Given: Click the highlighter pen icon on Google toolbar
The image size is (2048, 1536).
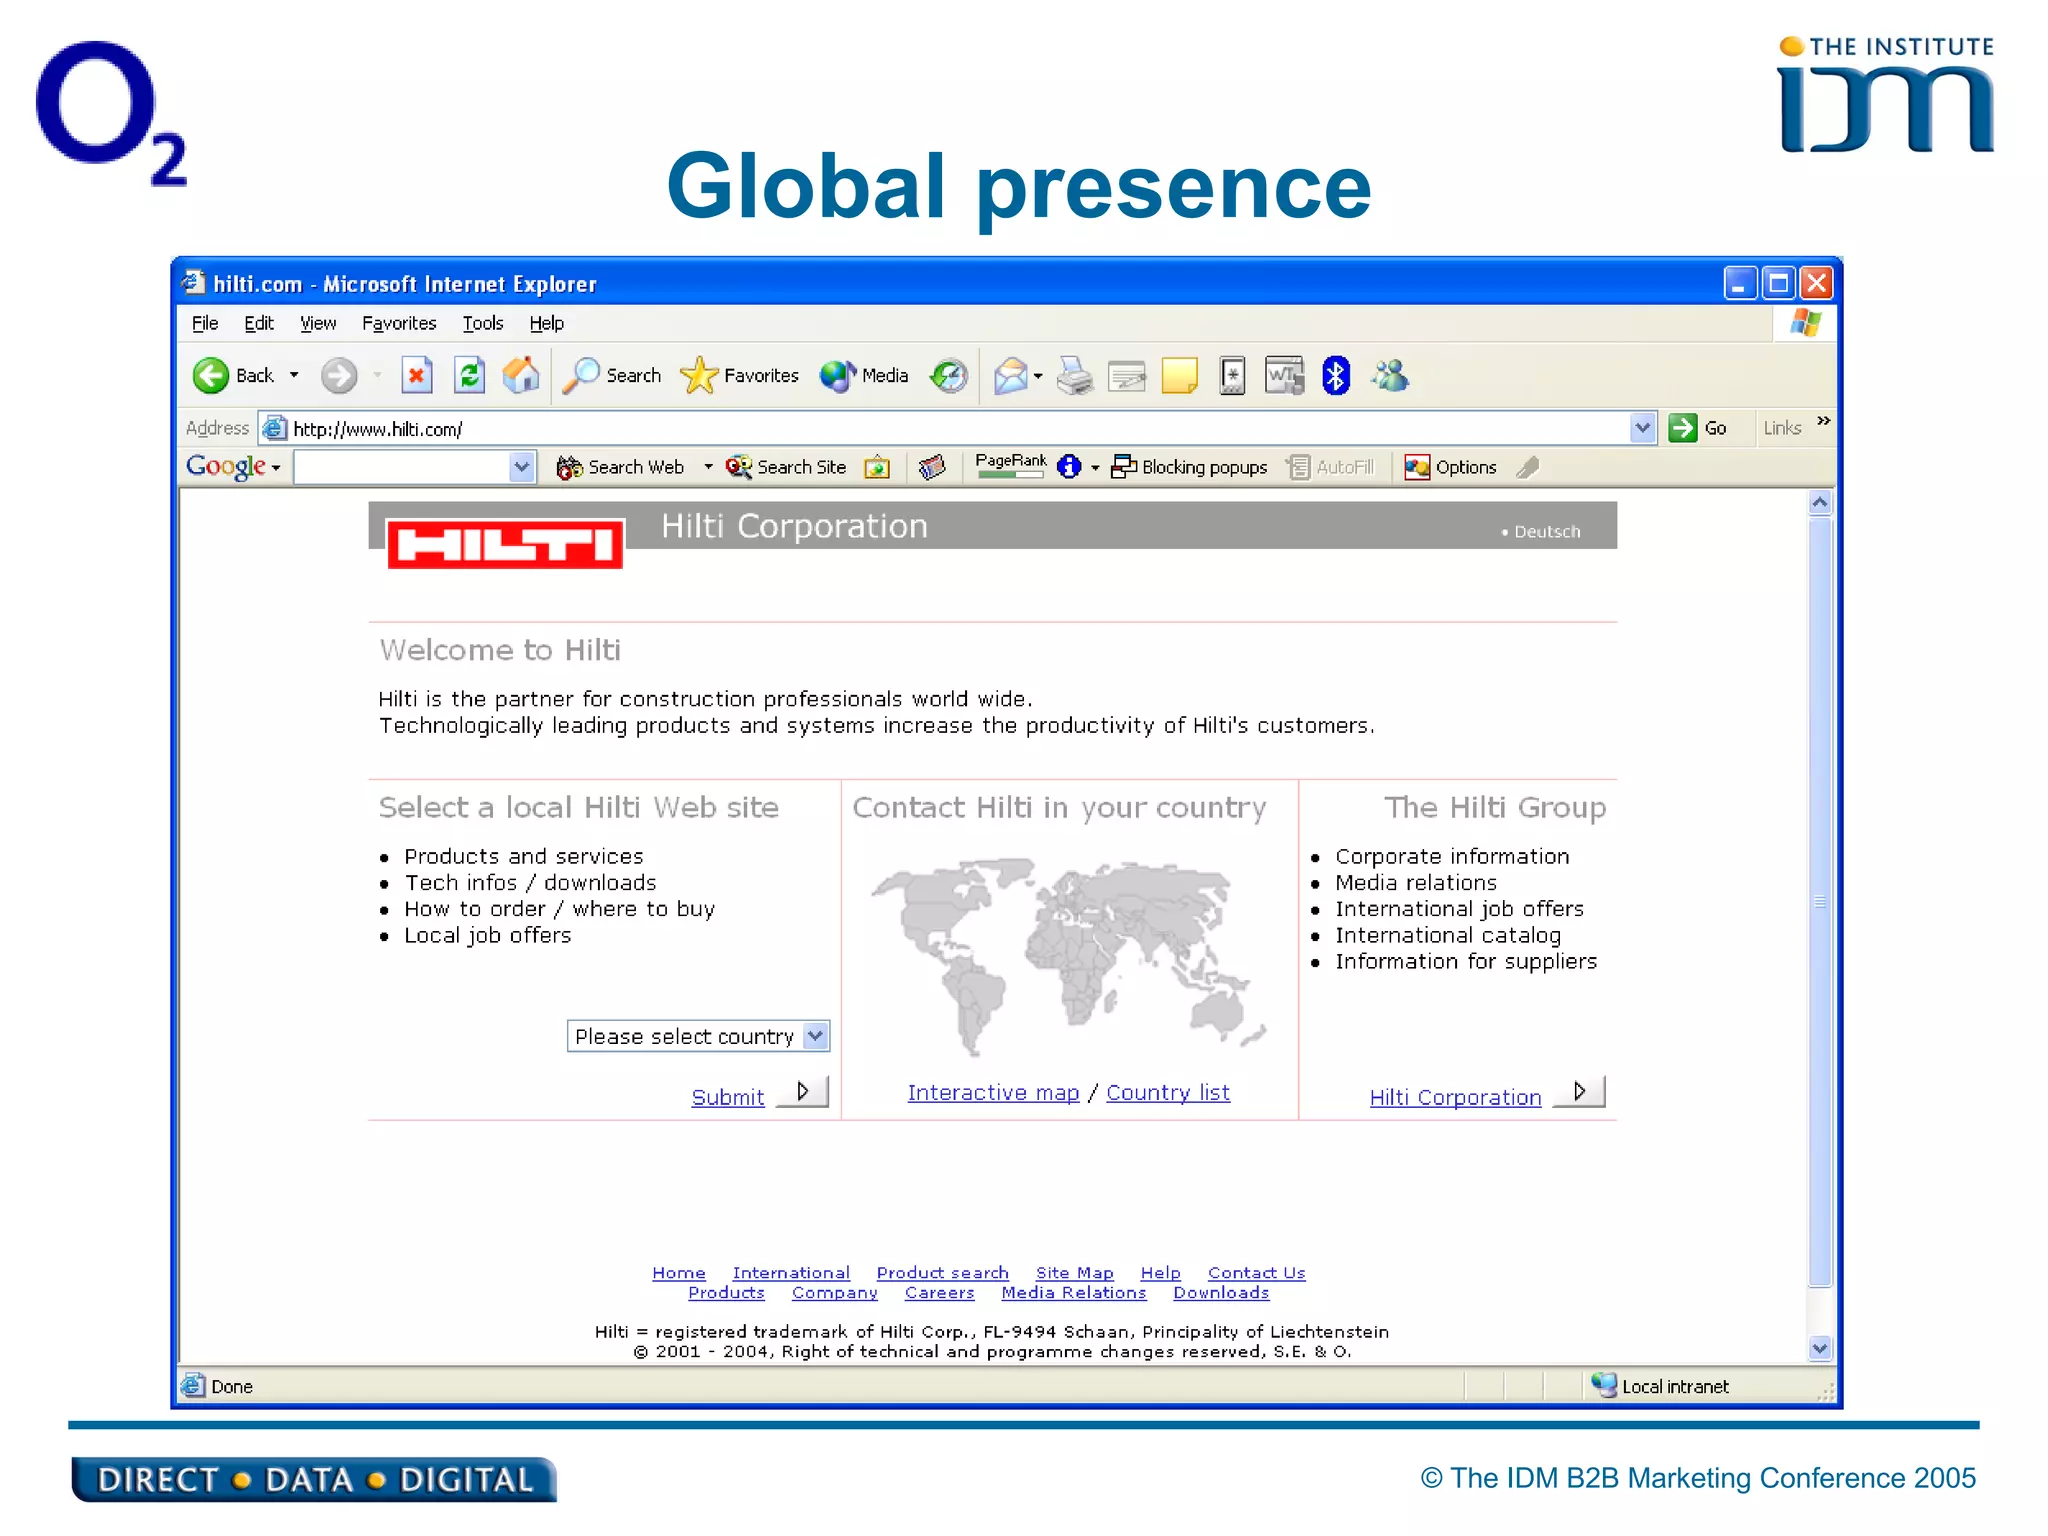Looking at the screenshot, I should pyautogui.click(x=1527, y=467).
